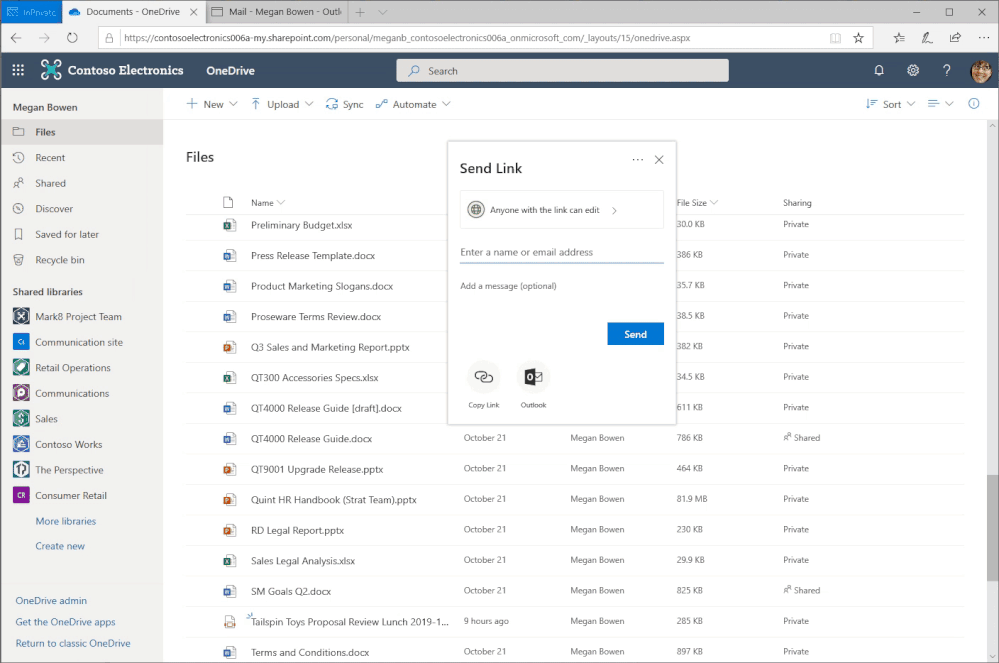Open Quint HR Handbook (Strat Team).pptx
This screenshot has width=999, height=663.
pos(333,499)
